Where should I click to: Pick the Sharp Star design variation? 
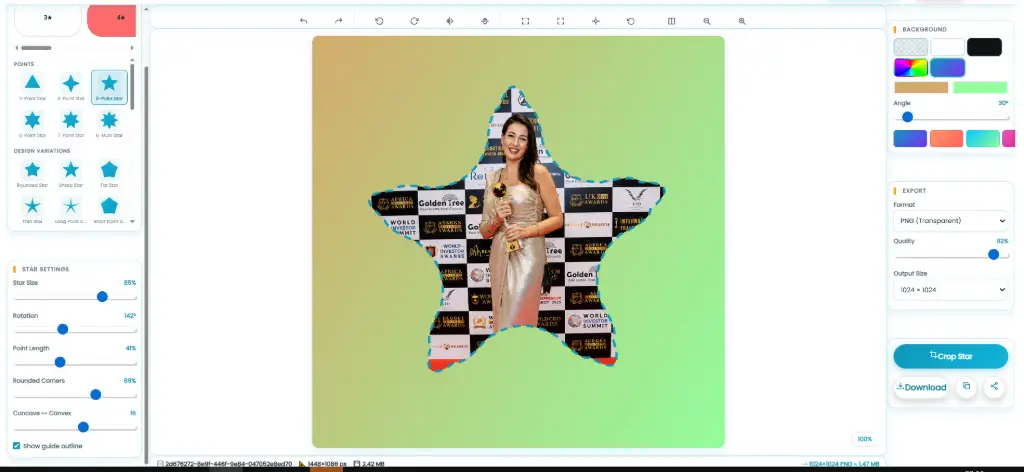71,174
